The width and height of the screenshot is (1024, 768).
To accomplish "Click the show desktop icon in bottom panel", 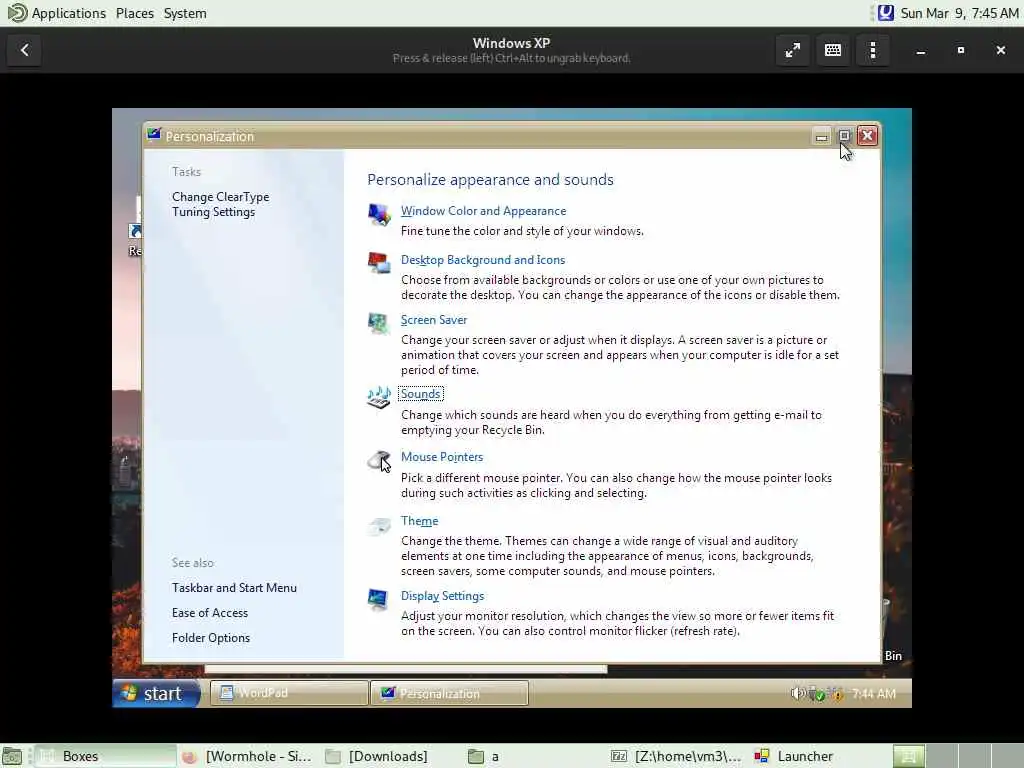I will pyautogui.click(x=12, y=756).
